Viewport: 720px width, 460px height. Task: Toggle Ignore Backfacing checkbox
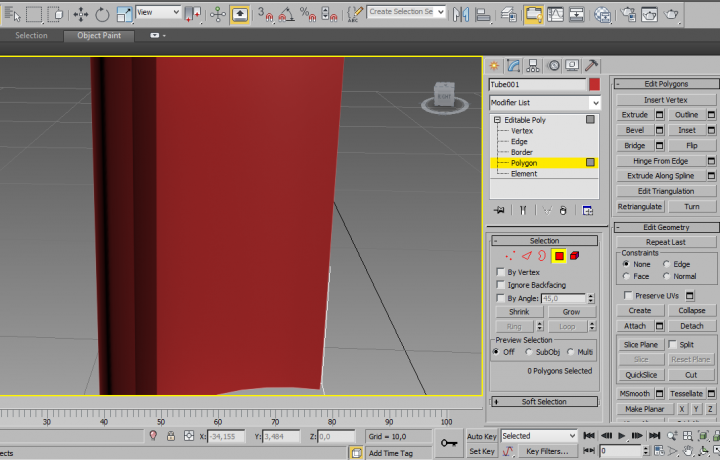(x=501, y=285)
